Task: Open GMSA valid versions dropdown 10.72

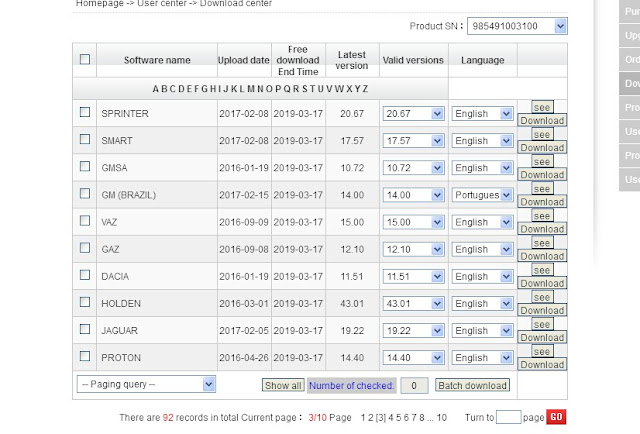Action: pyautogui.click(x=413, y=168)
